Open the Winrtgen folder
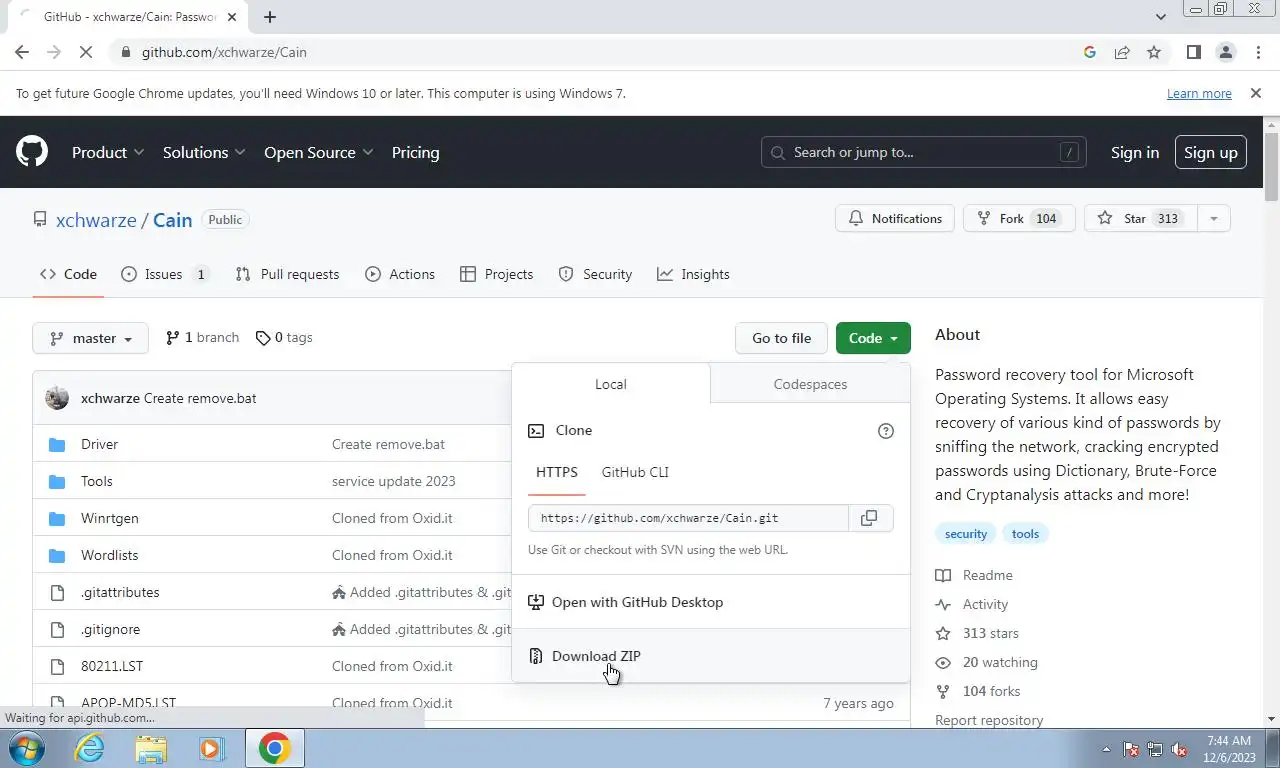 110,518
